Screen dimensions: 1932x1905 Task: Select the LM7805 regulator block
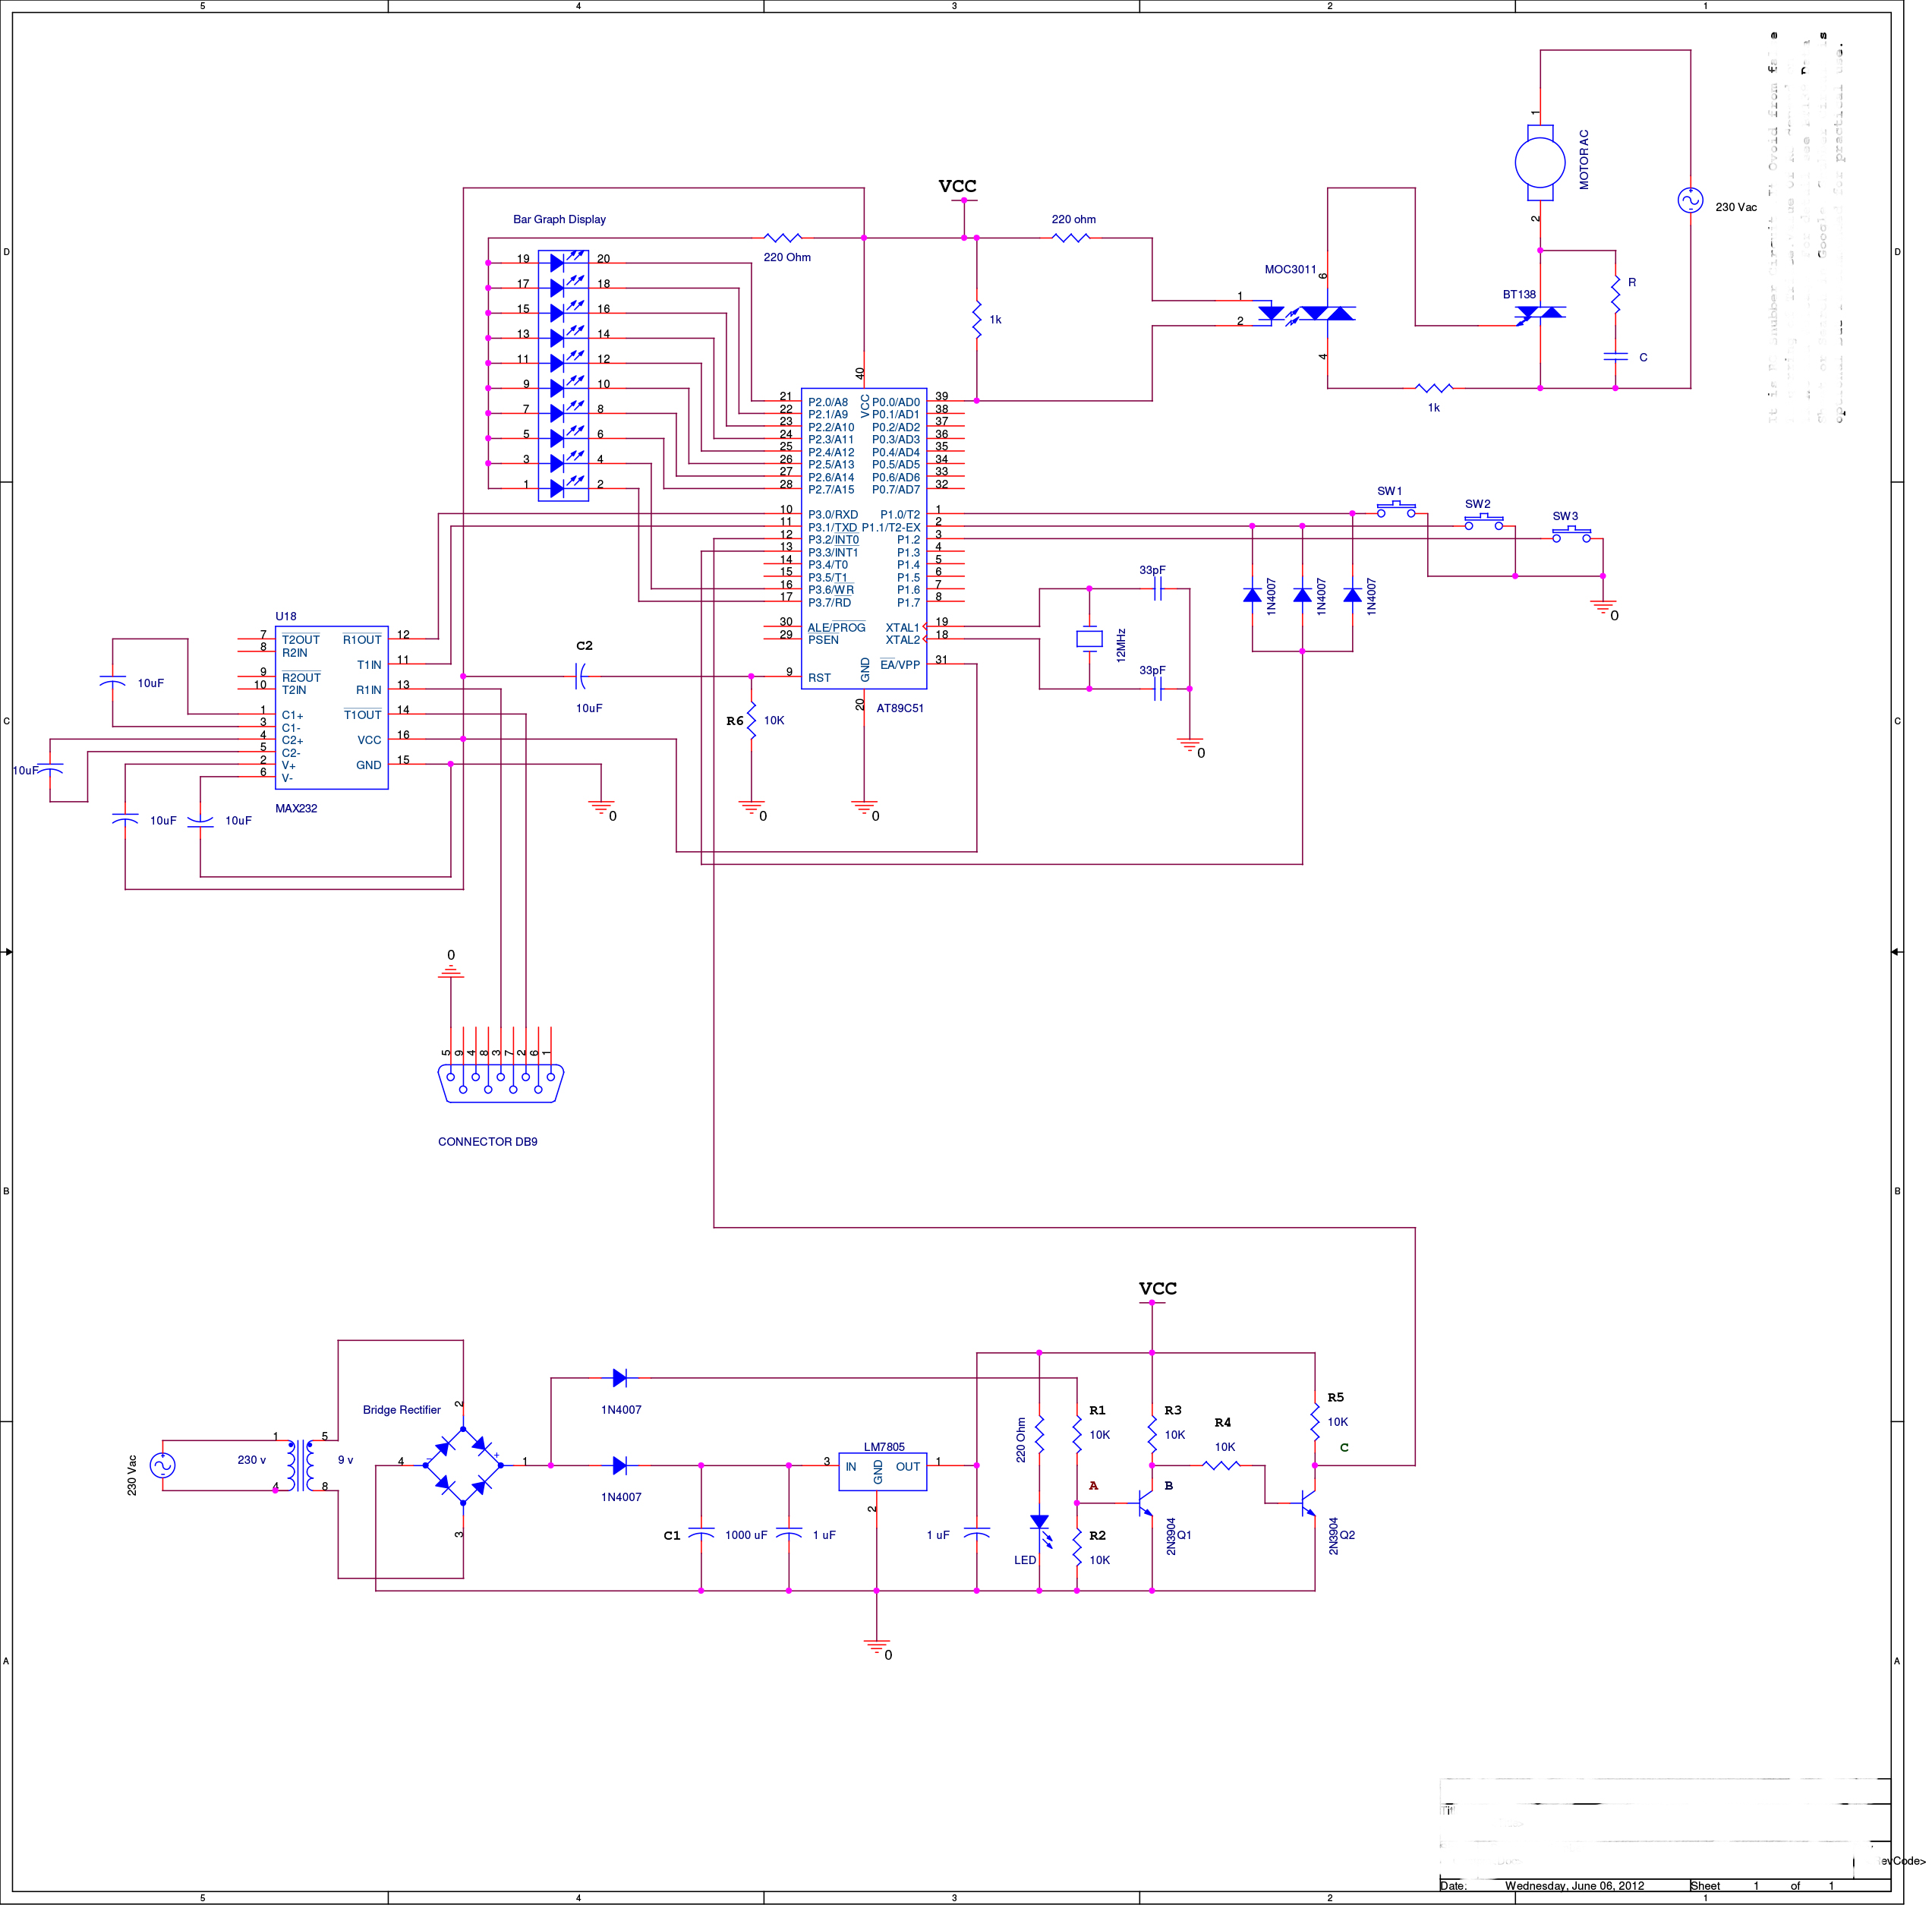[x=882, y=1471]
